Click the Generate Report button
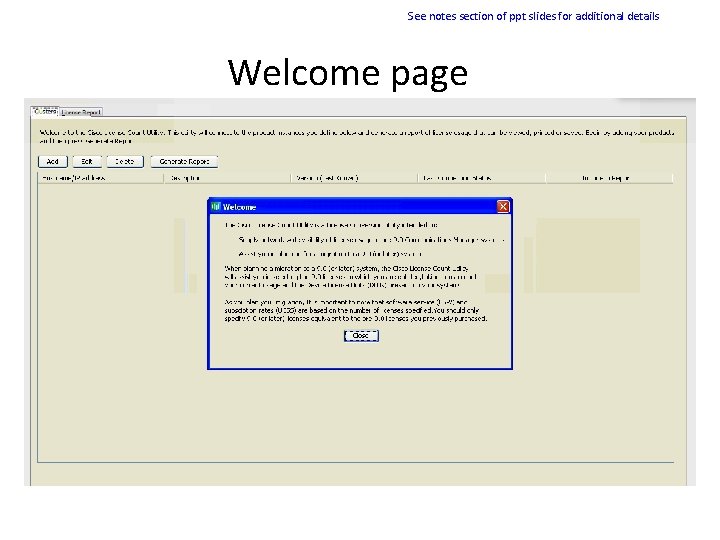The image size is (720, 540). click(x=184, y=162)
